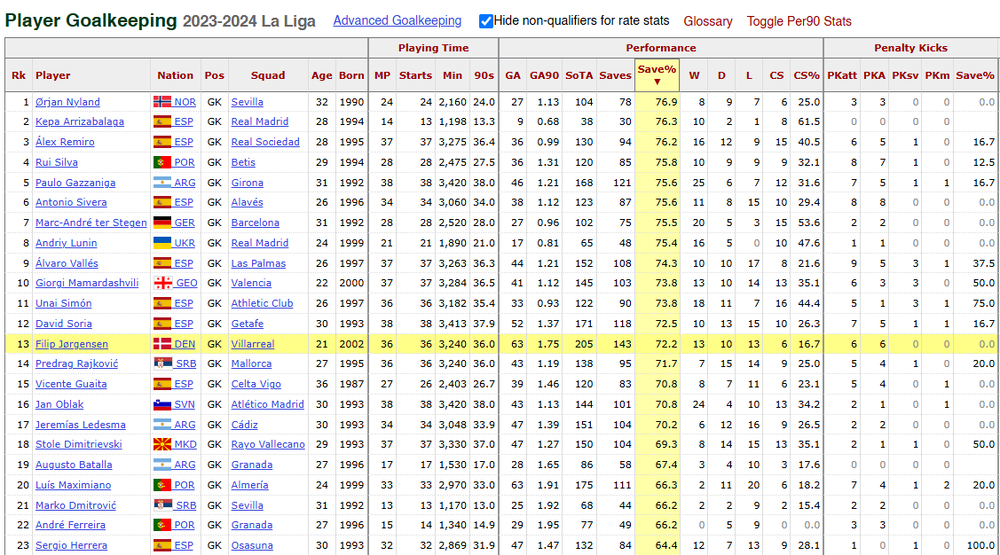Screen dimensions: 1000x555
Task: Open Villarreal squad page
Action: point(253,344)
